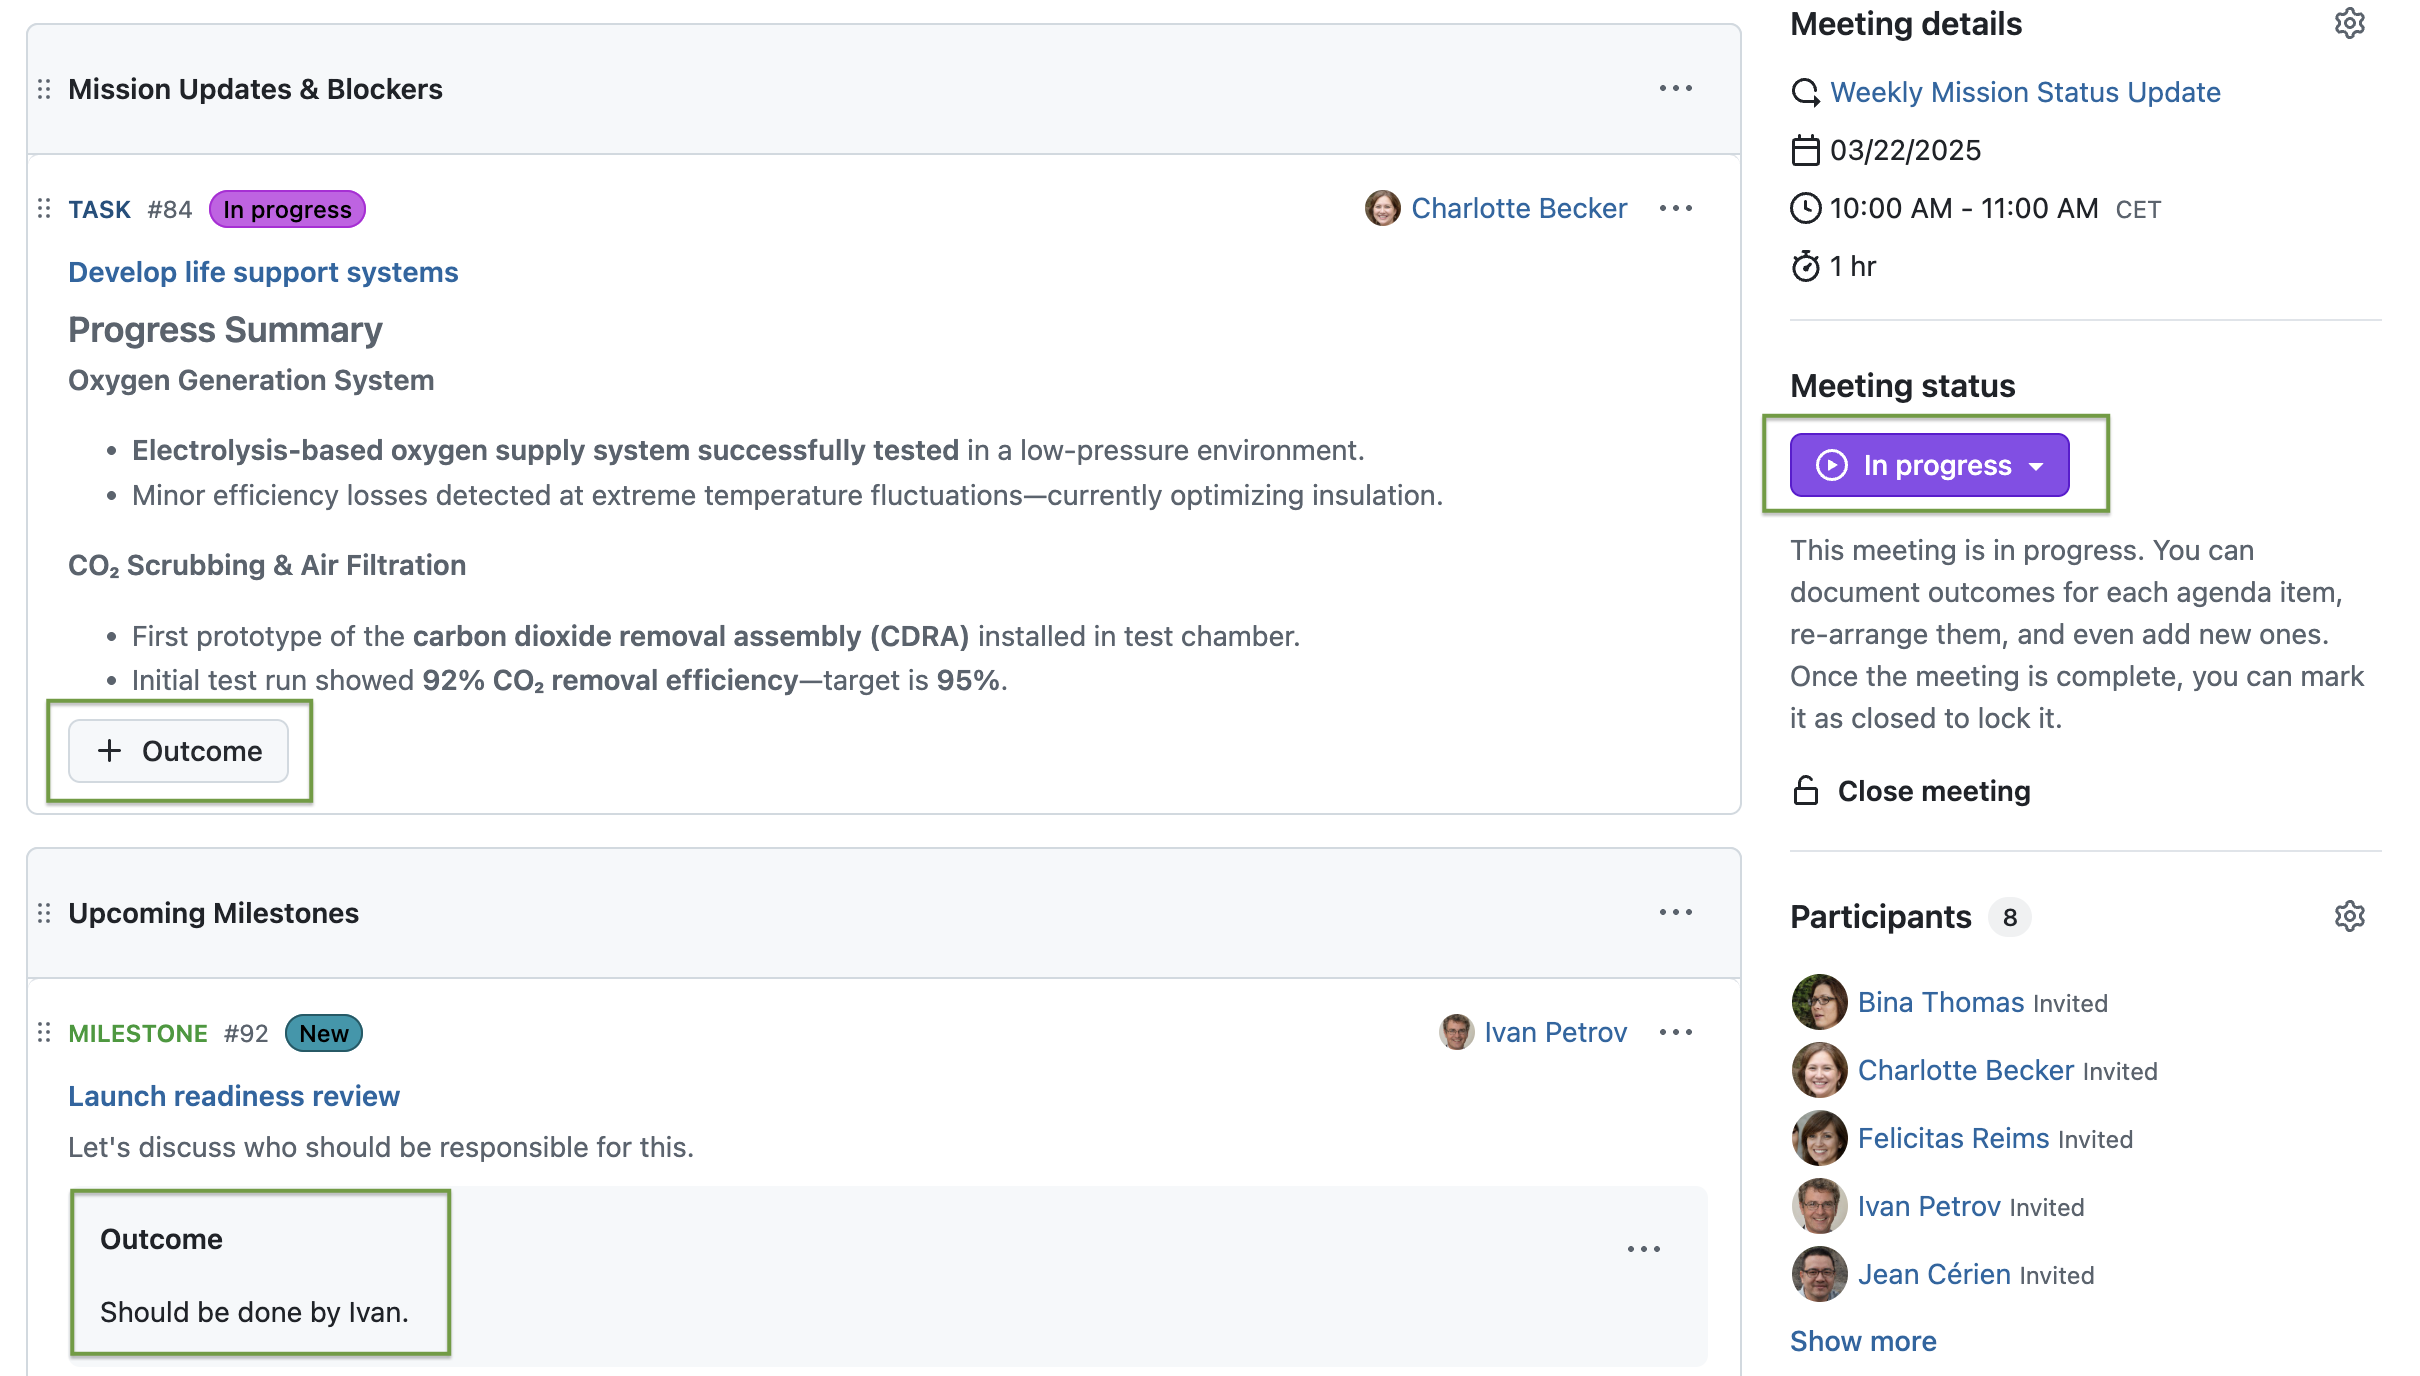2420x1376 pixels.
Task: Open the In progress badge on task #84
Action: (286, 209)
